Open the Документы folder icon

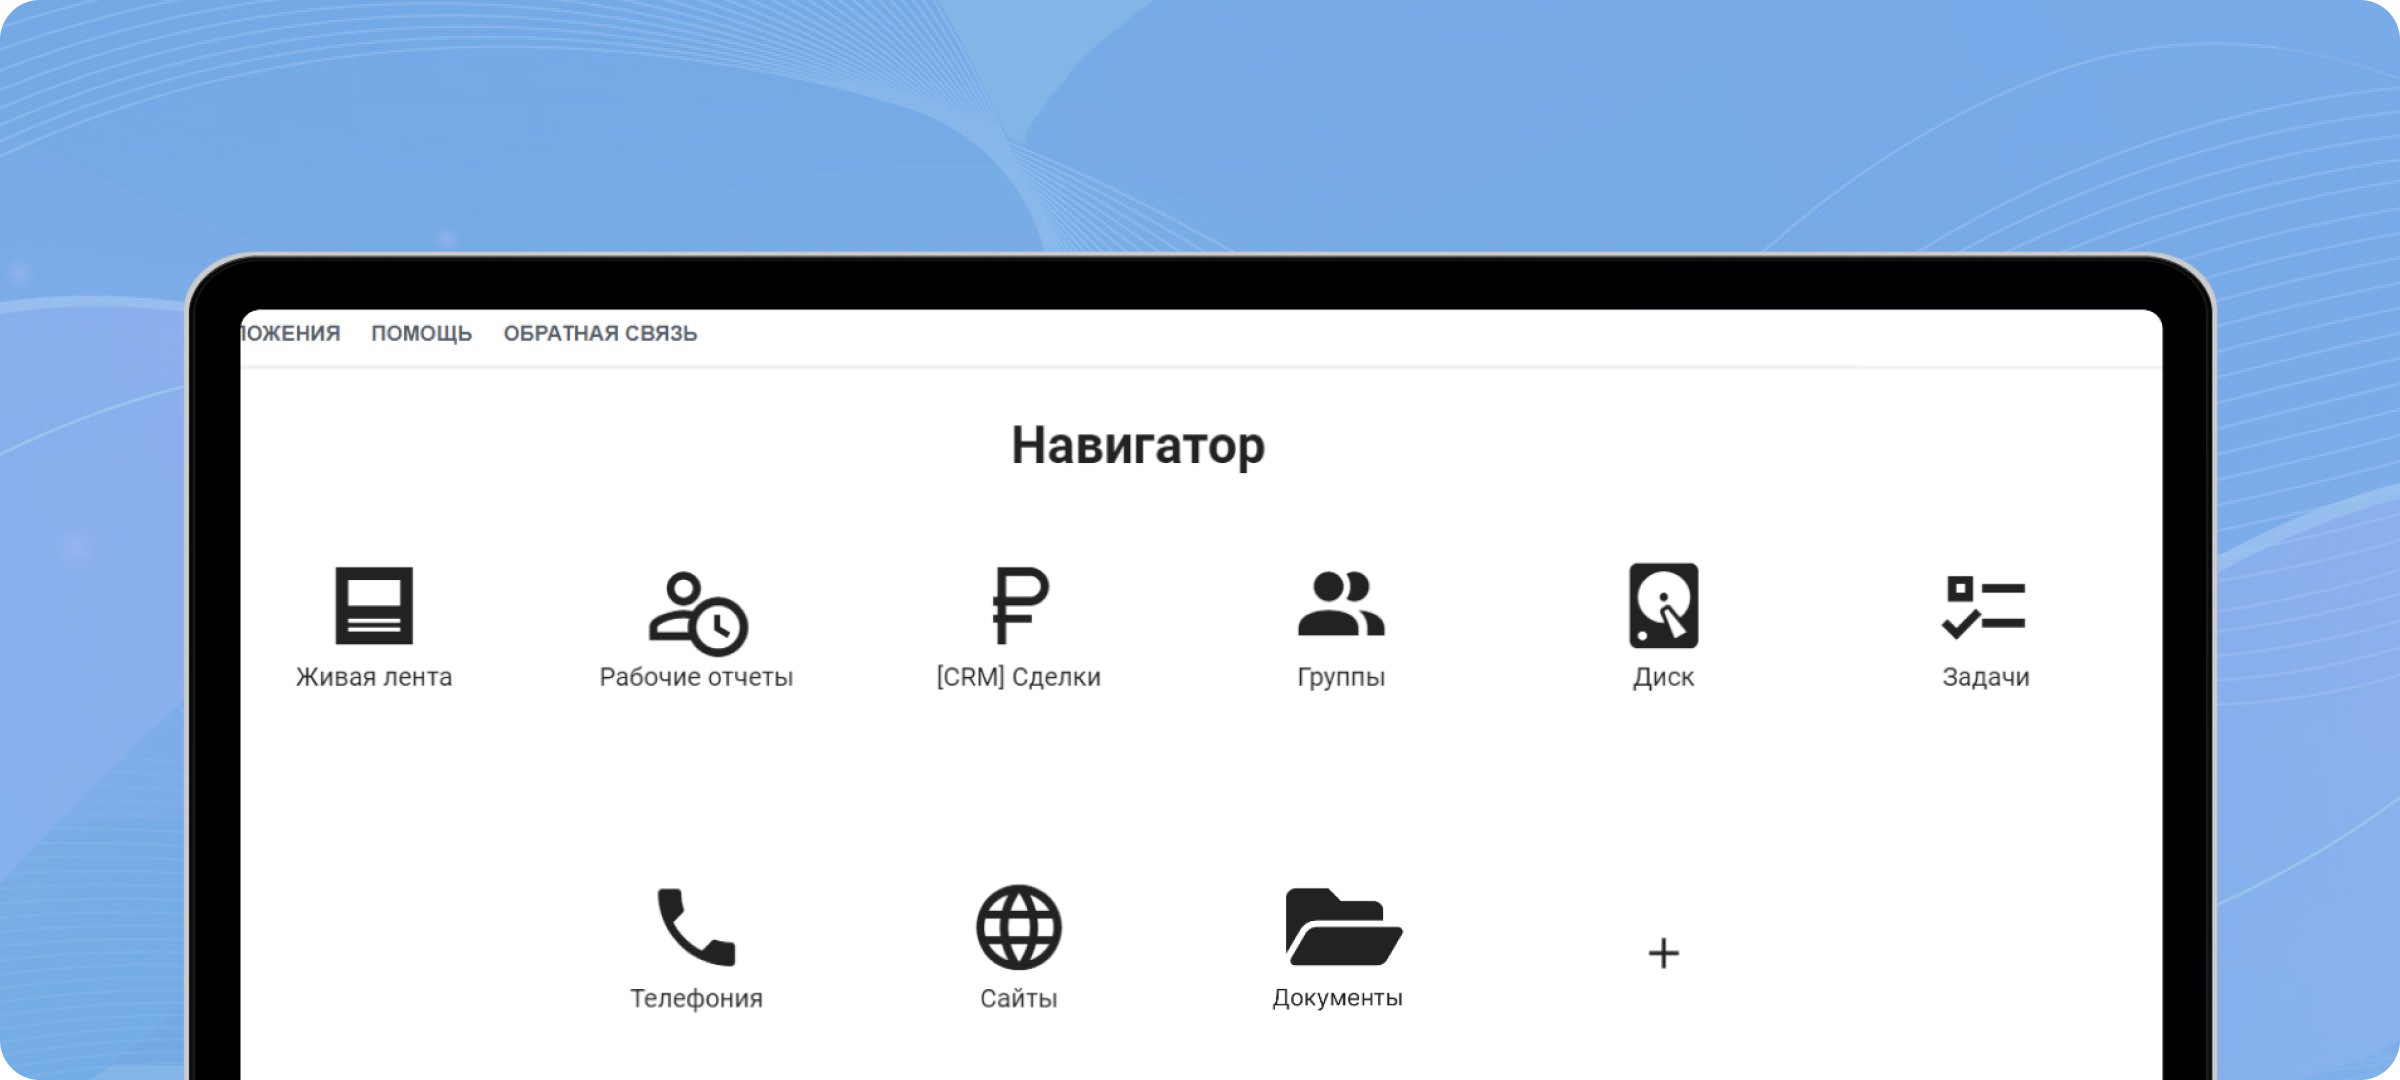coord(1341,927)
